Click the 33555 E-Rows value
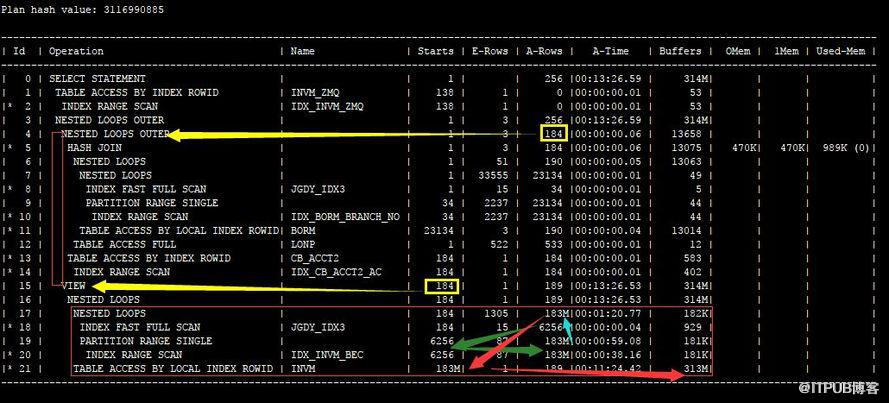Screen dimensions: 889x403 point(493,176)
